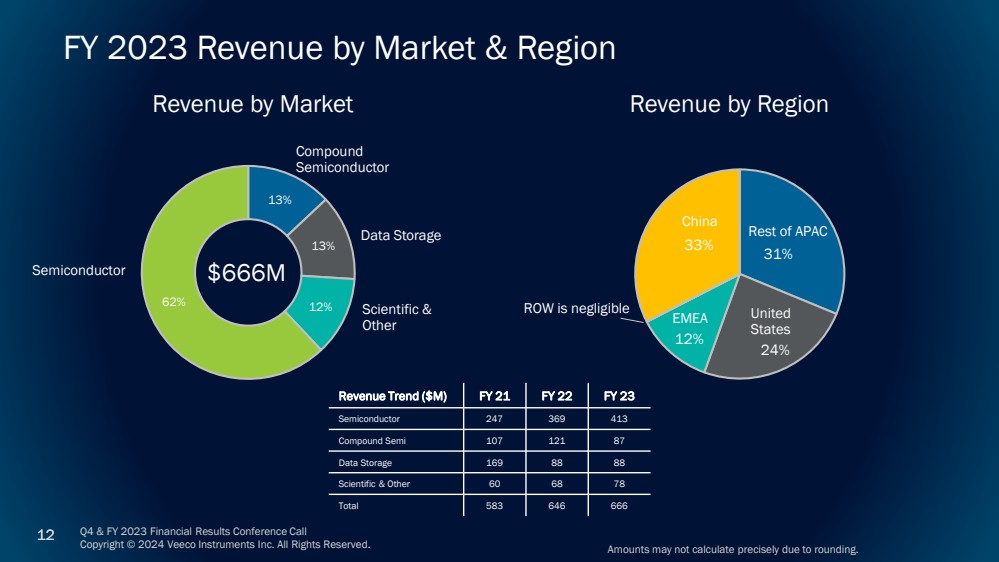Click the FY 23 Total value 666

pyautogui.click(x=618, y=506)
